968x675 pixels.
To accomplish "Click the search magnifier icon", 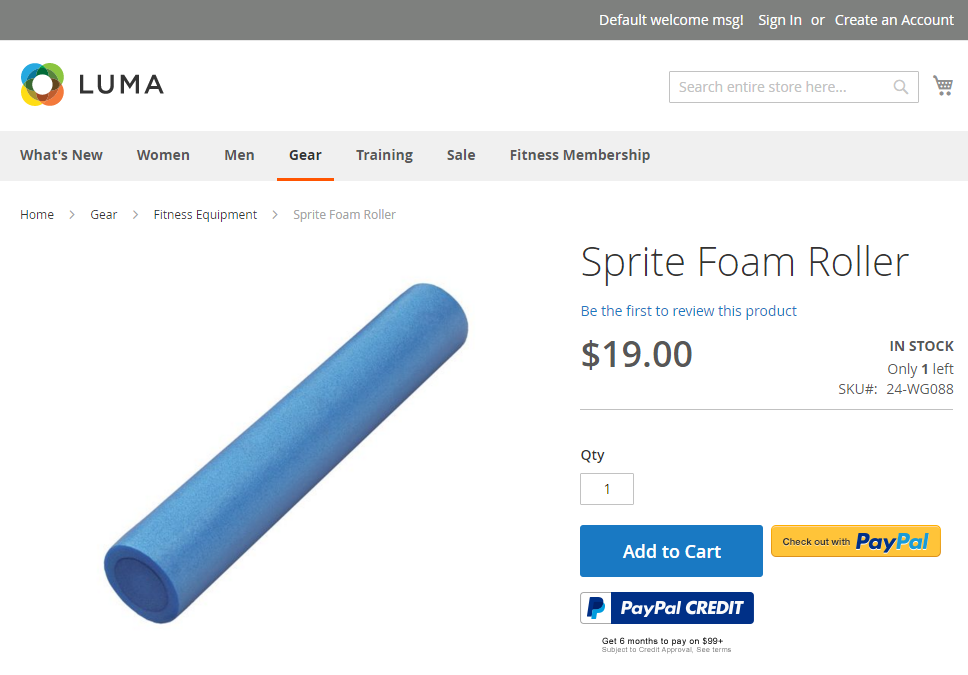I will click(901, 87).
